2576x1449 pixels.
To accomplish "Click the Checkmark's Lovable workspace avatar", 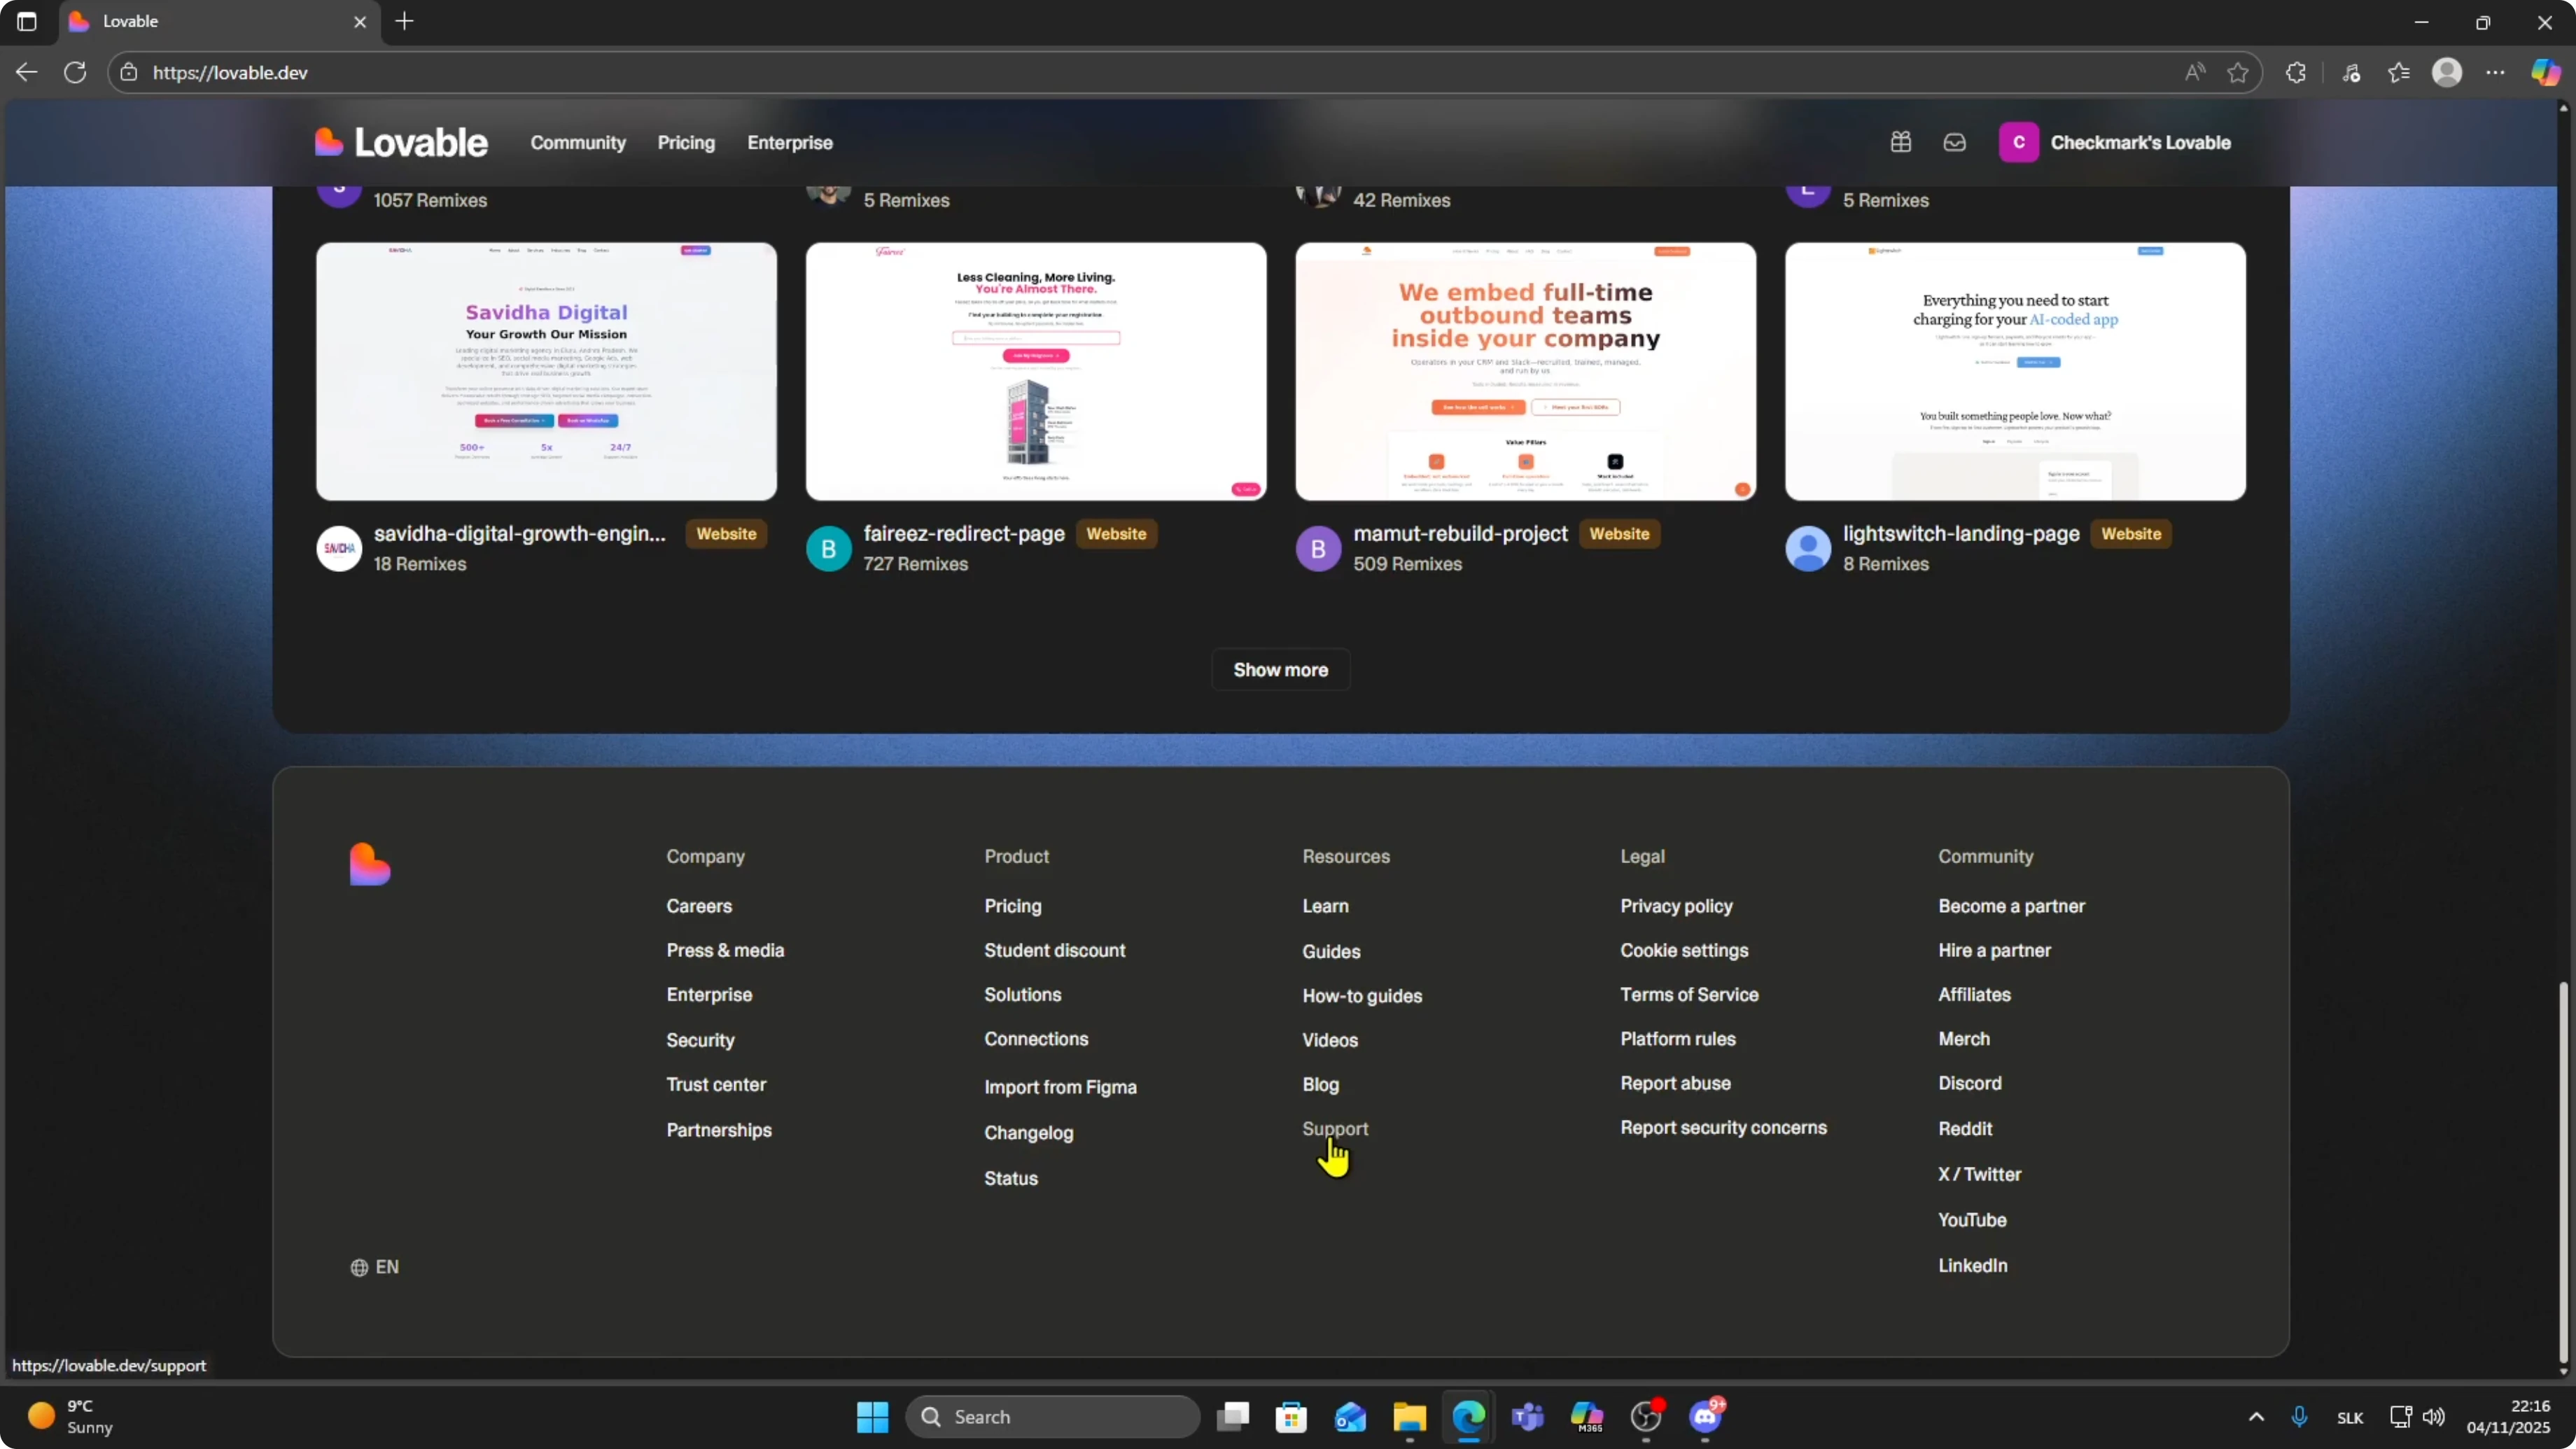I will coord(2019,142).
